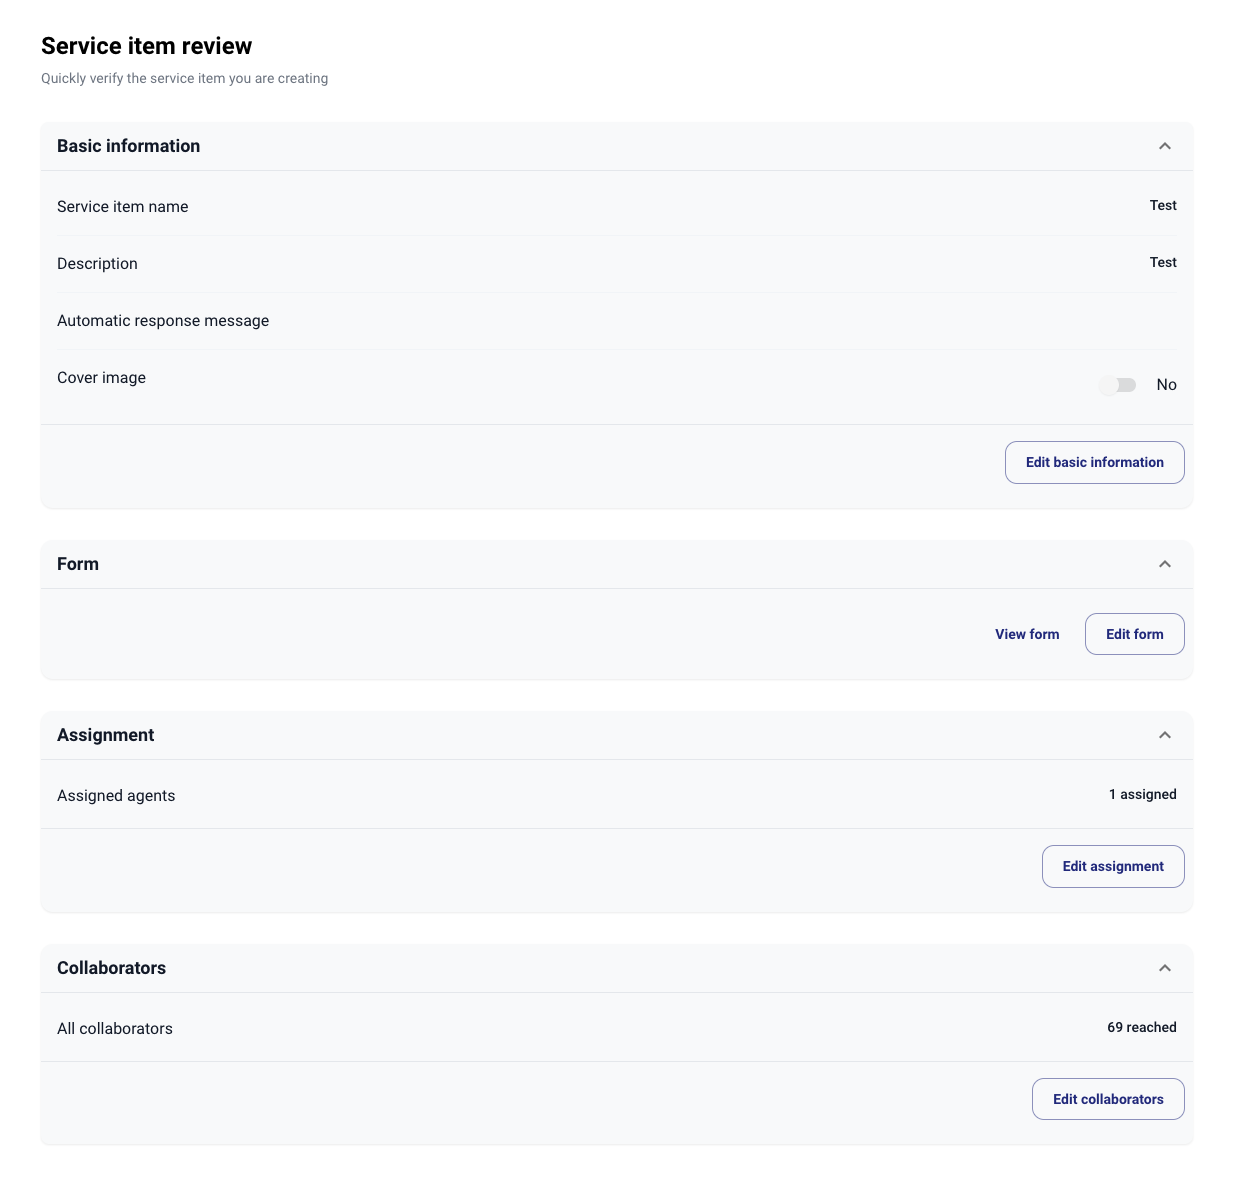Click the Collaborators section heading
This screenshot has width=1234, height=1186.
click(111, 968)
